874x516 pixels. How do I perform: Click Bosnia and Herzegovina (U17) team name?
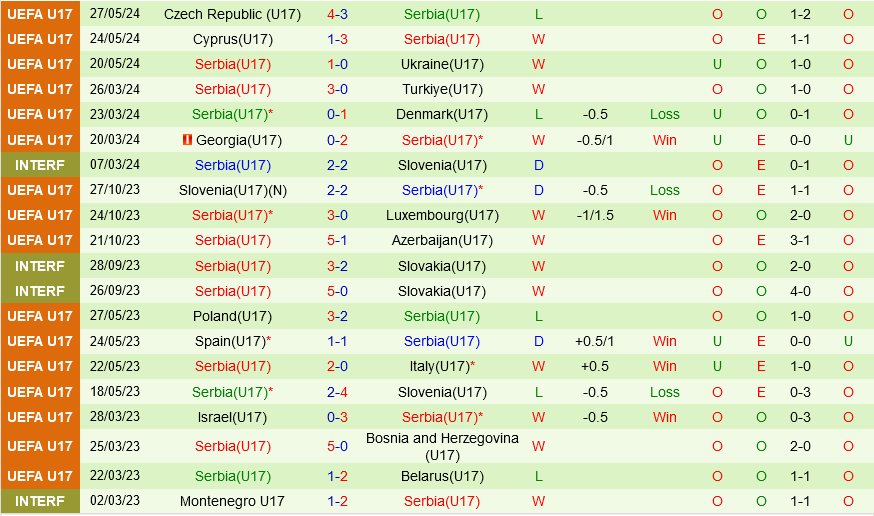[x=441, y=446]
